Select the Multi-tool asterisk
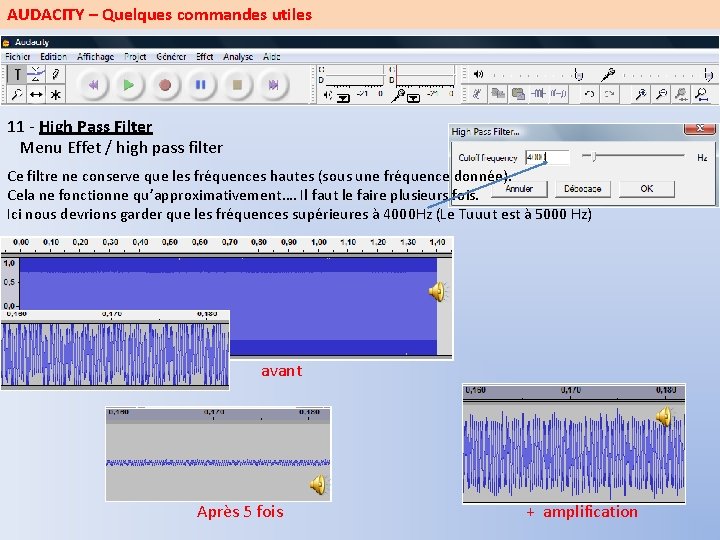Image resolution: width=720 pixels, height=540 pixels. coord(56,95)
